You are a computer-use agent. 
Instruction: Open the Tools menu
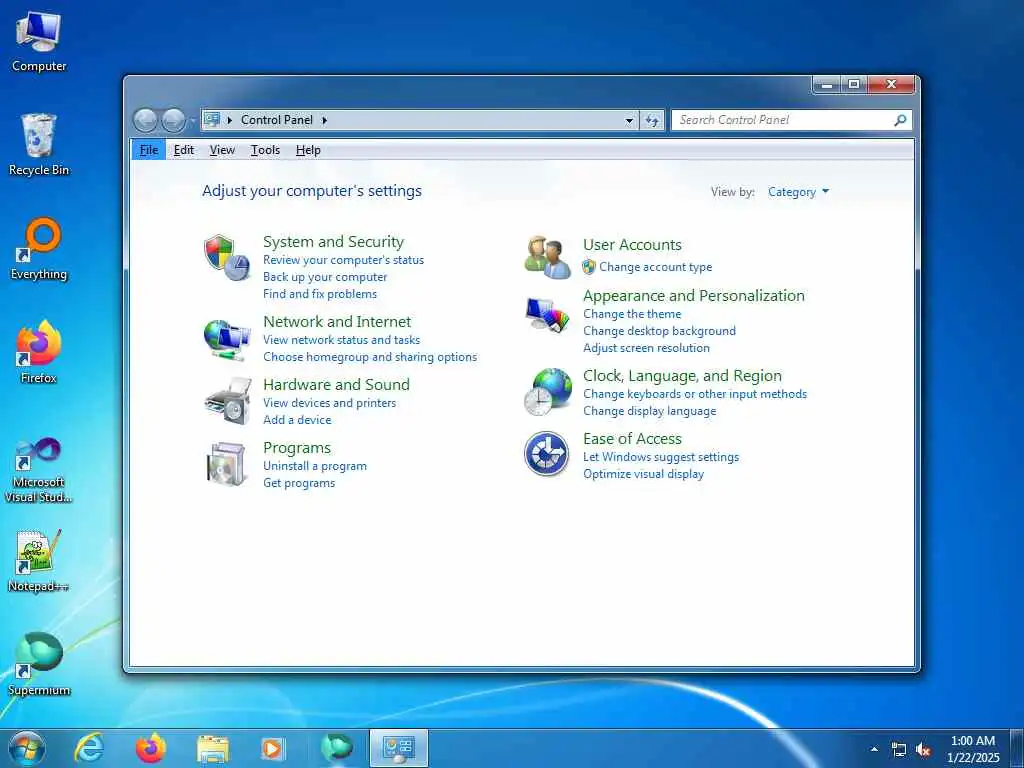(x=265, y=150)
